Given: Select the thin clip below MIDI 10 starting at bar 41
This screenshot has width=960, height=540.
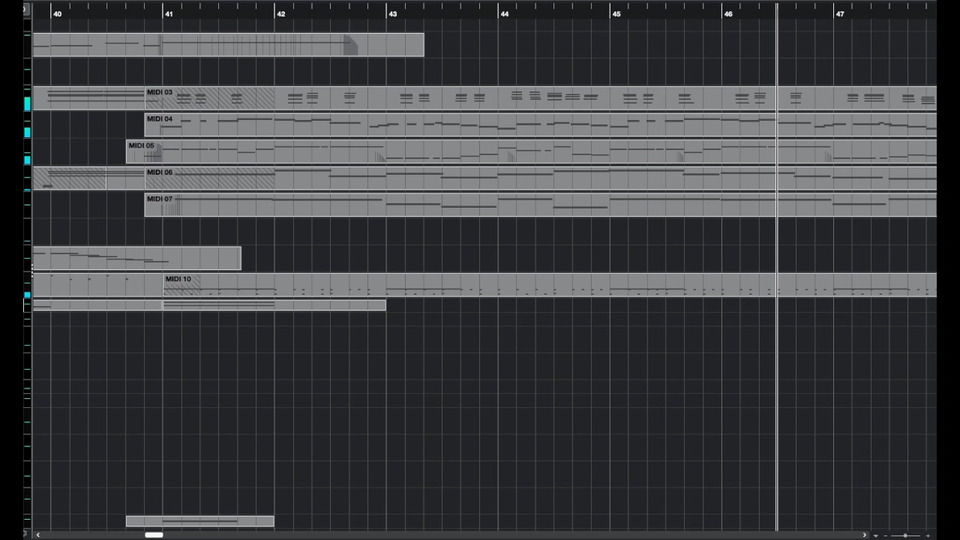Looking at the screenshot, I should [274, 305].
